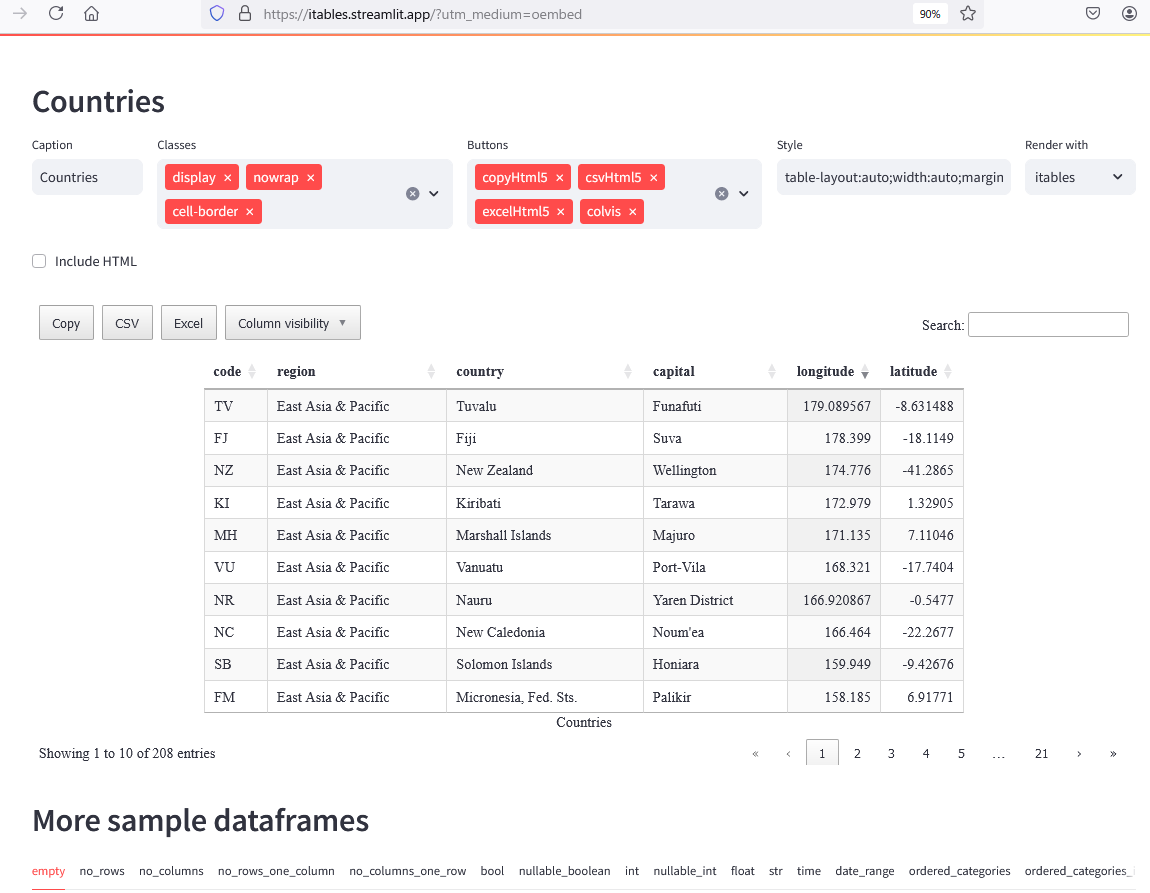Toggle the Include HTML checkbox
This screenshot has width=1150, height=893.
tap(39, 261)
